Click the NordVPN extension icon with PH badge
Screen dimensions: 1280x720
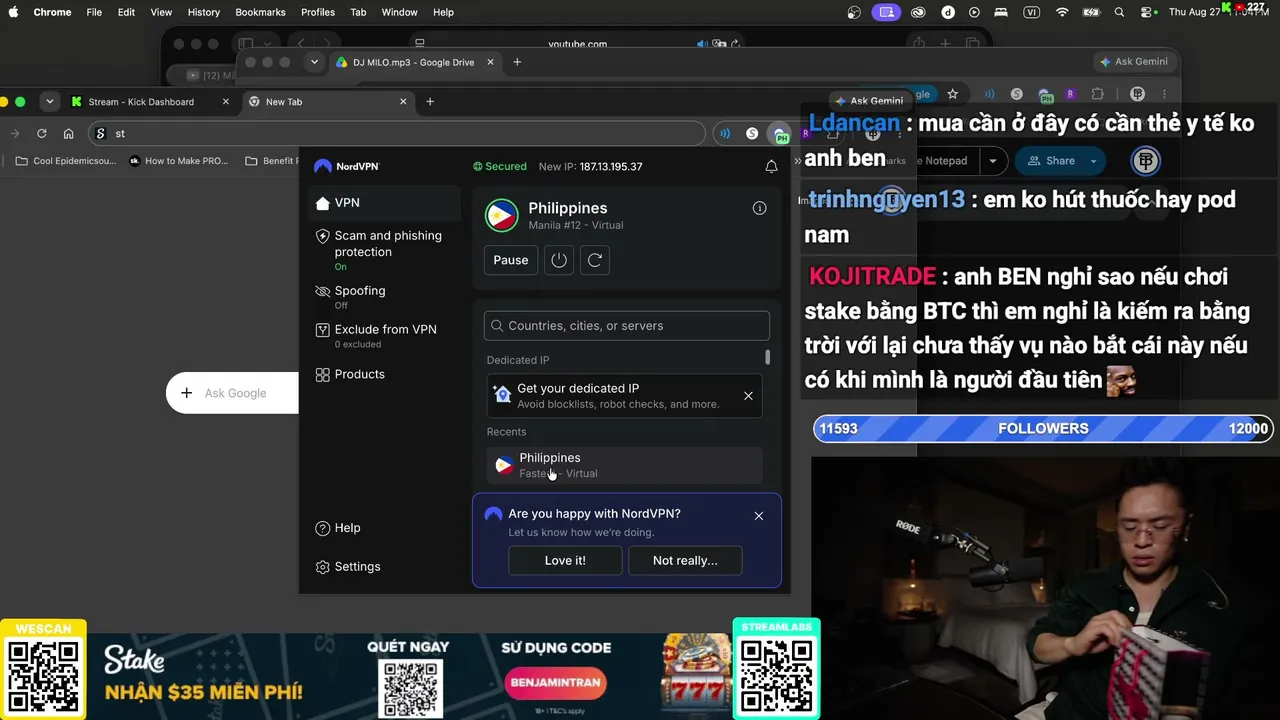click(x=779, y=134)
